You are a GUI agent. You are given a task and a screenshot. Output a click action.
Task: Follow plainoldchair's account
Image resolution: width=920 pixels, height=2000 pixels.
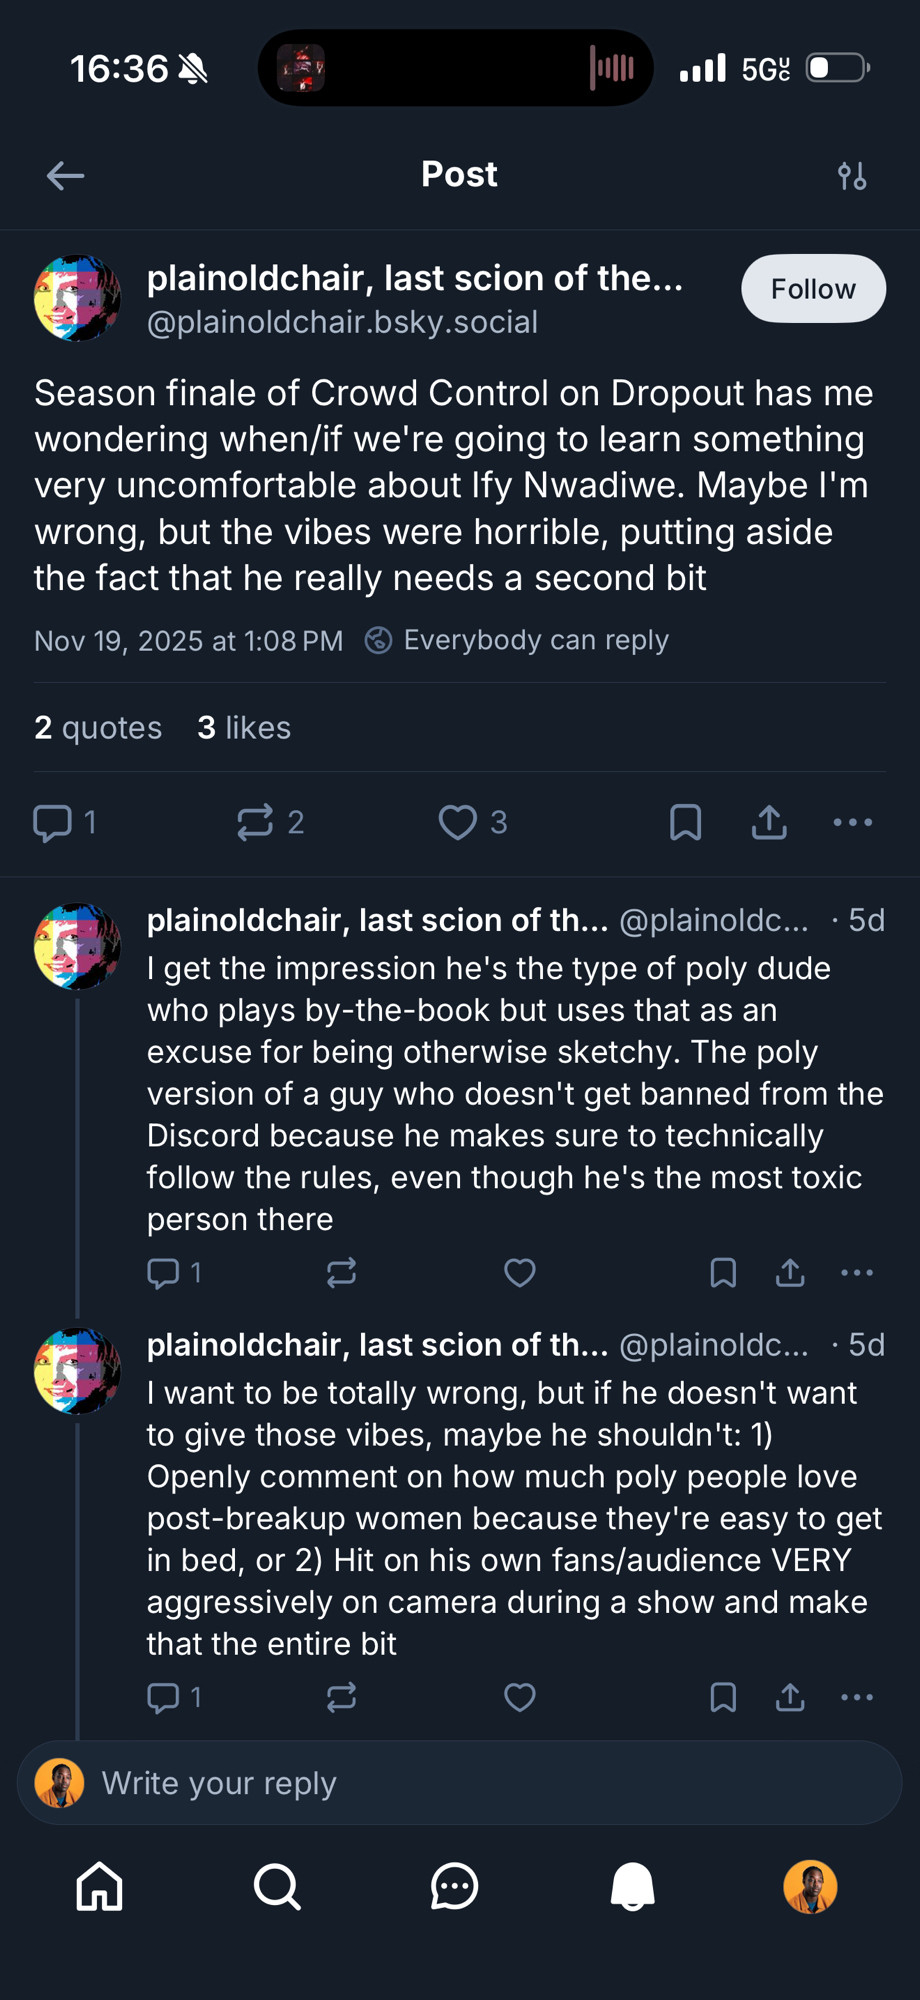pos(812,289)
